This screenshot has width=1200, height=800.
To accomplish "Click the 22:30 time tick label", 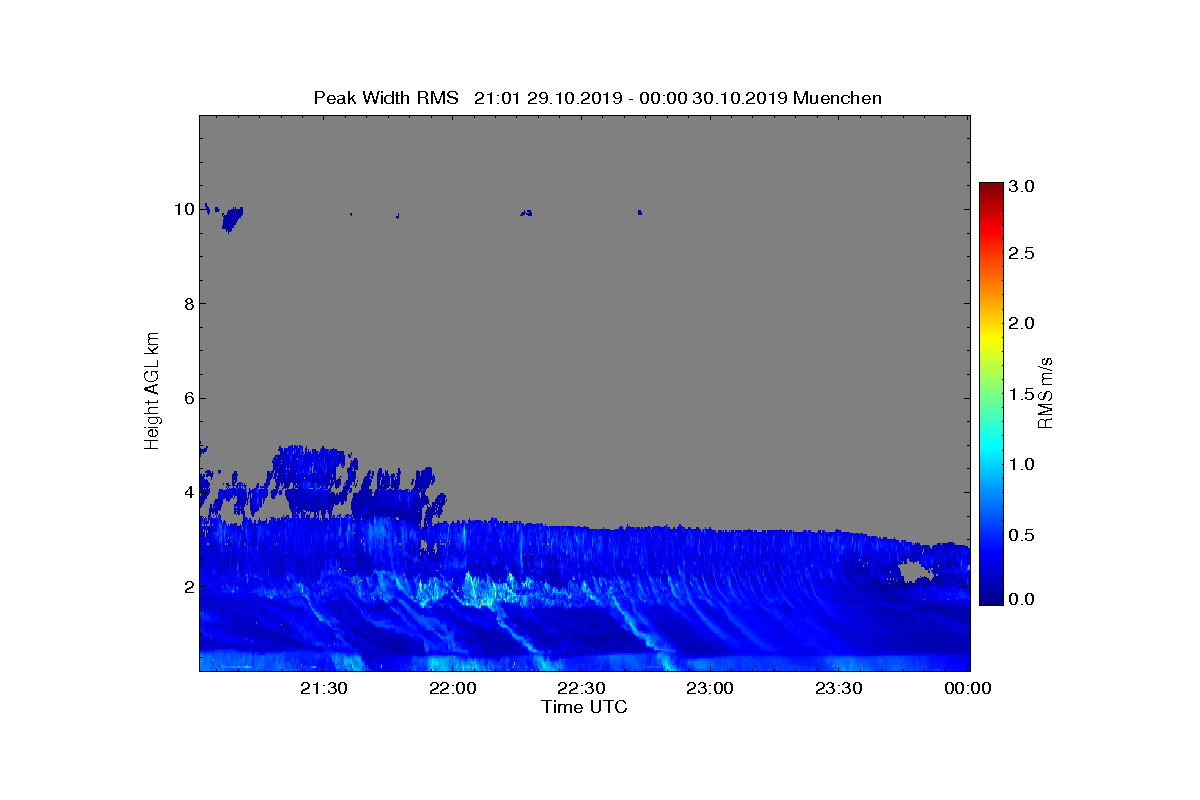I will tap(581, 688).
